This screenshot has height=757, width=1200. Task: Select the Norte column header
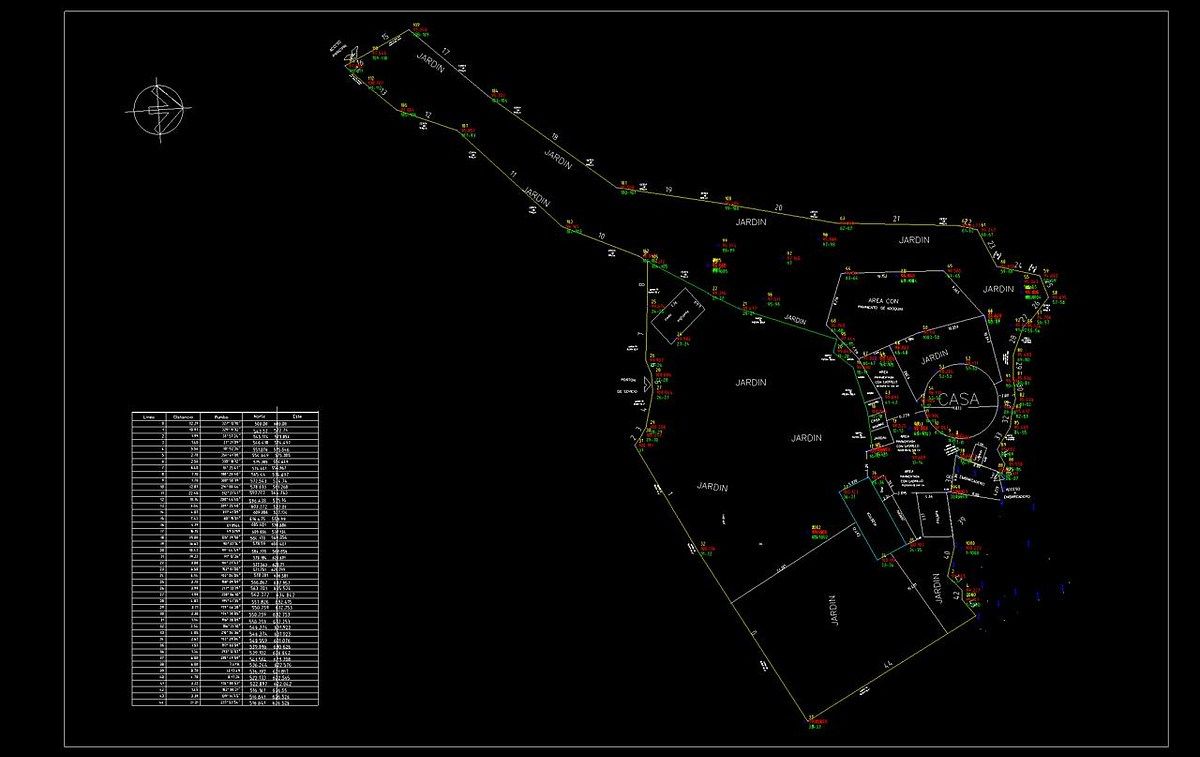259,415
